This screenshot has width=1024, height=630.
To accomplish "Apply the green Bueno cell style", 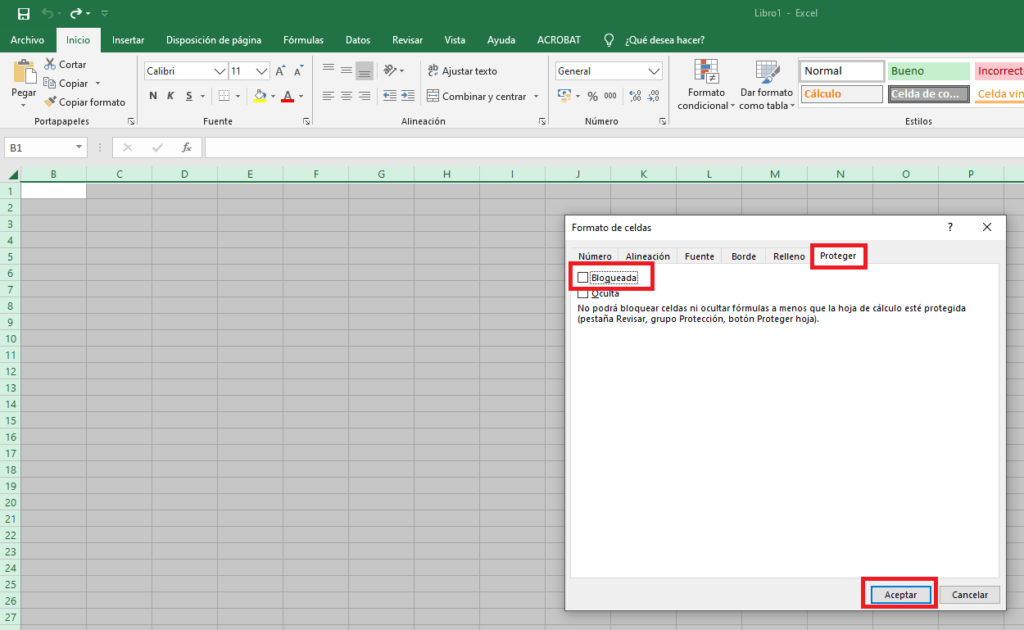I will [x=928, y=71].
